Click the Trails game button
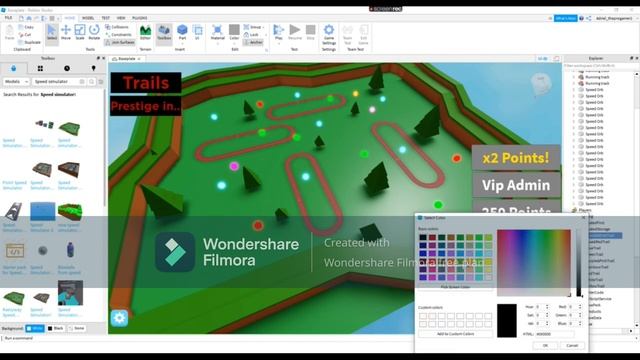 click(x=146, y=83)
